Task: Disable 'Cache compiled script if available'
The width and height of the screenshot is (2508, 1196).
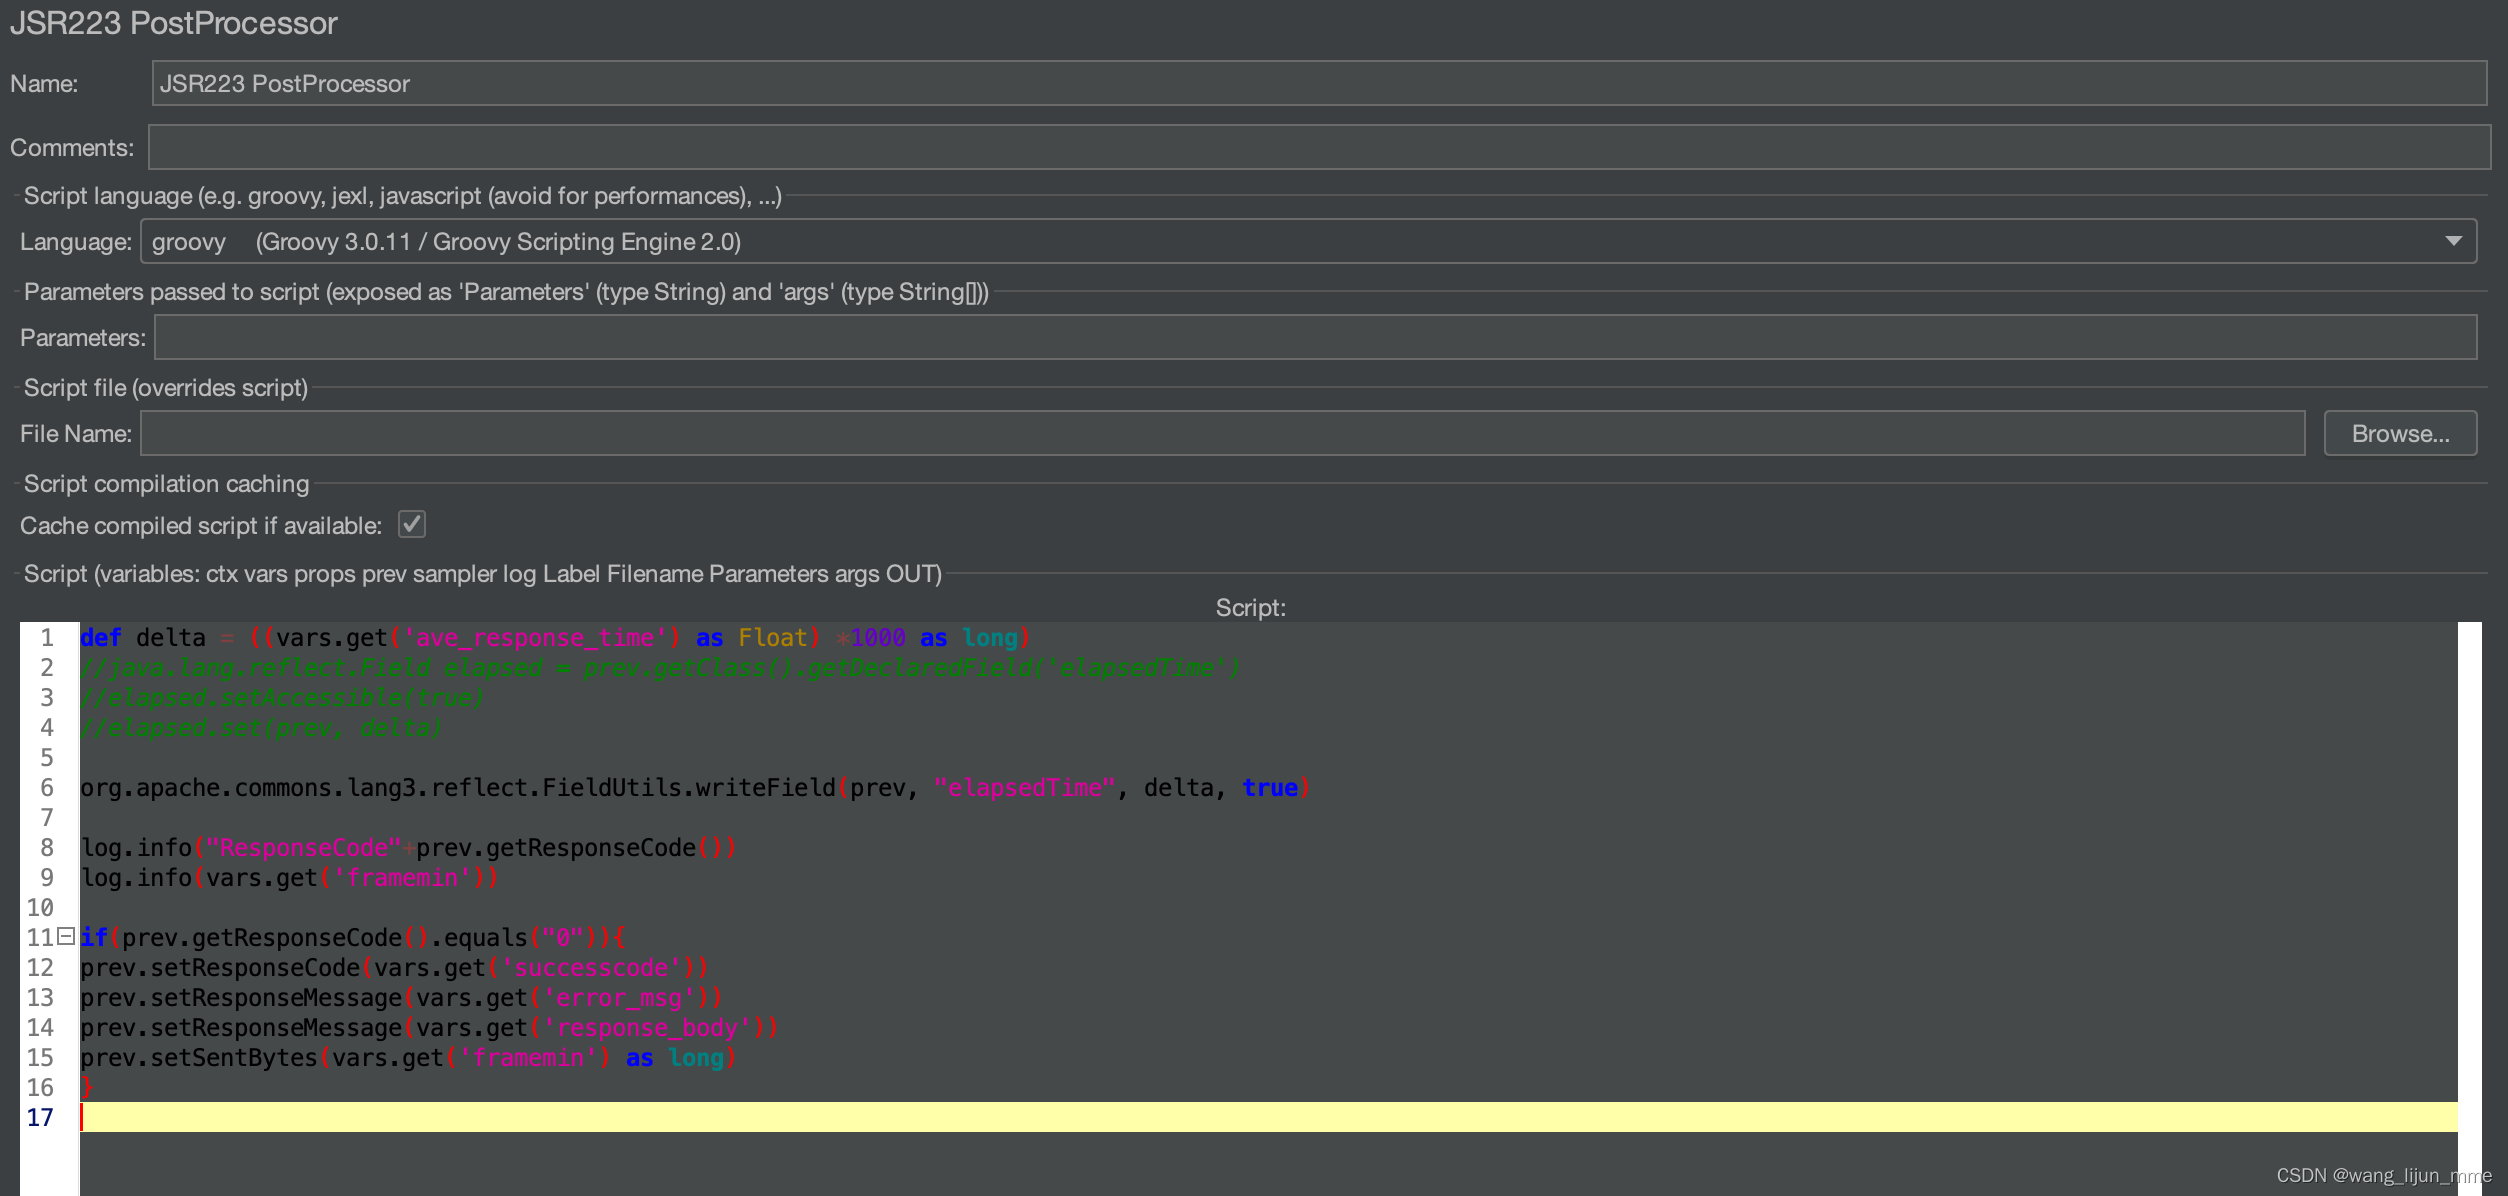Action: (411, 524)
